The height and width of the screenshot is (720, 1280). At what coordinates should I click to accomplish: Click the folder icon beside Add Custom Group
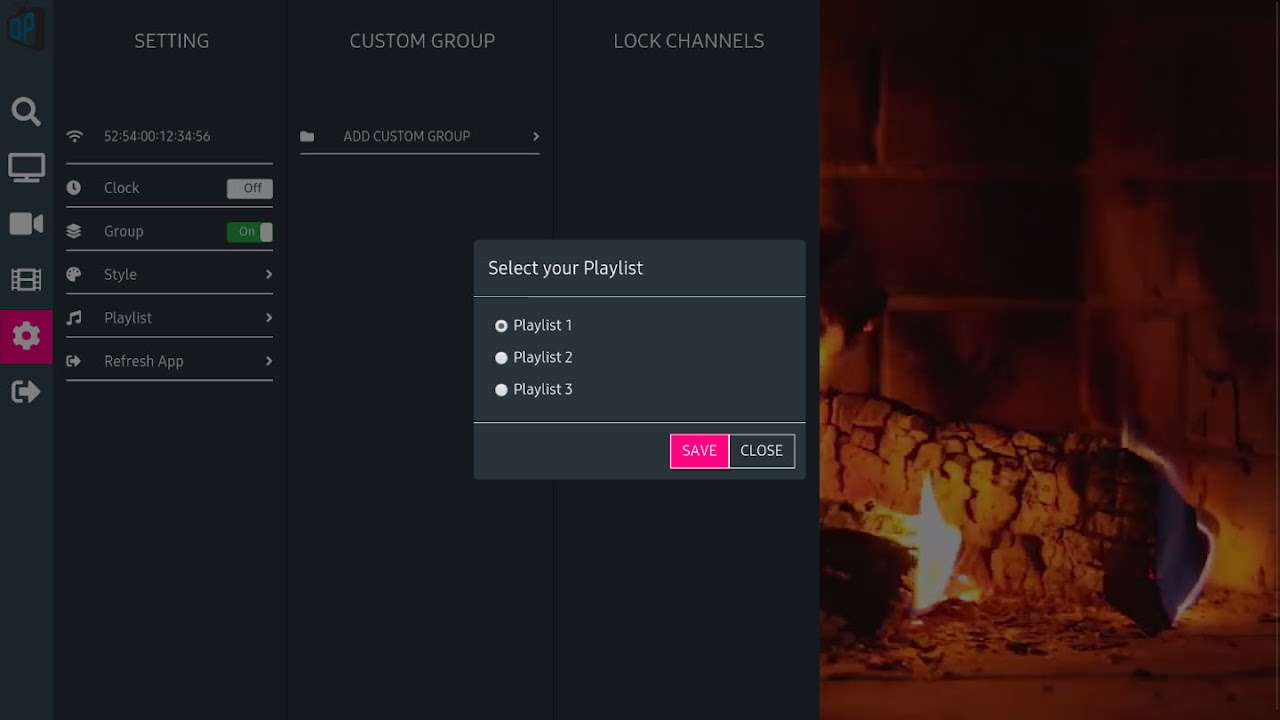click(307, 137)
